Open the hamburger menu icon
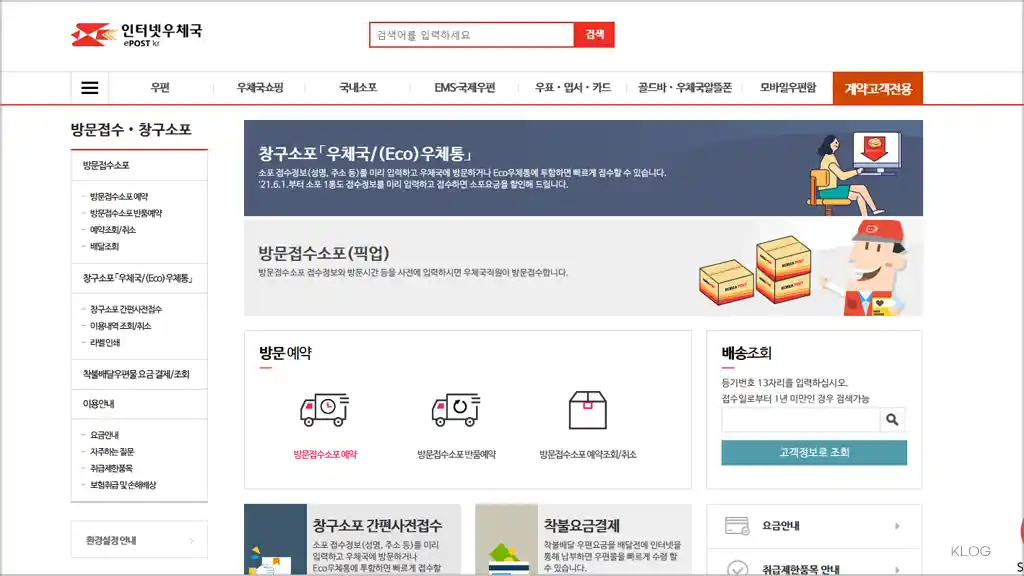The width and height of the screenshot is (1024, 576). pyautogui.click(x=88, y=87)
